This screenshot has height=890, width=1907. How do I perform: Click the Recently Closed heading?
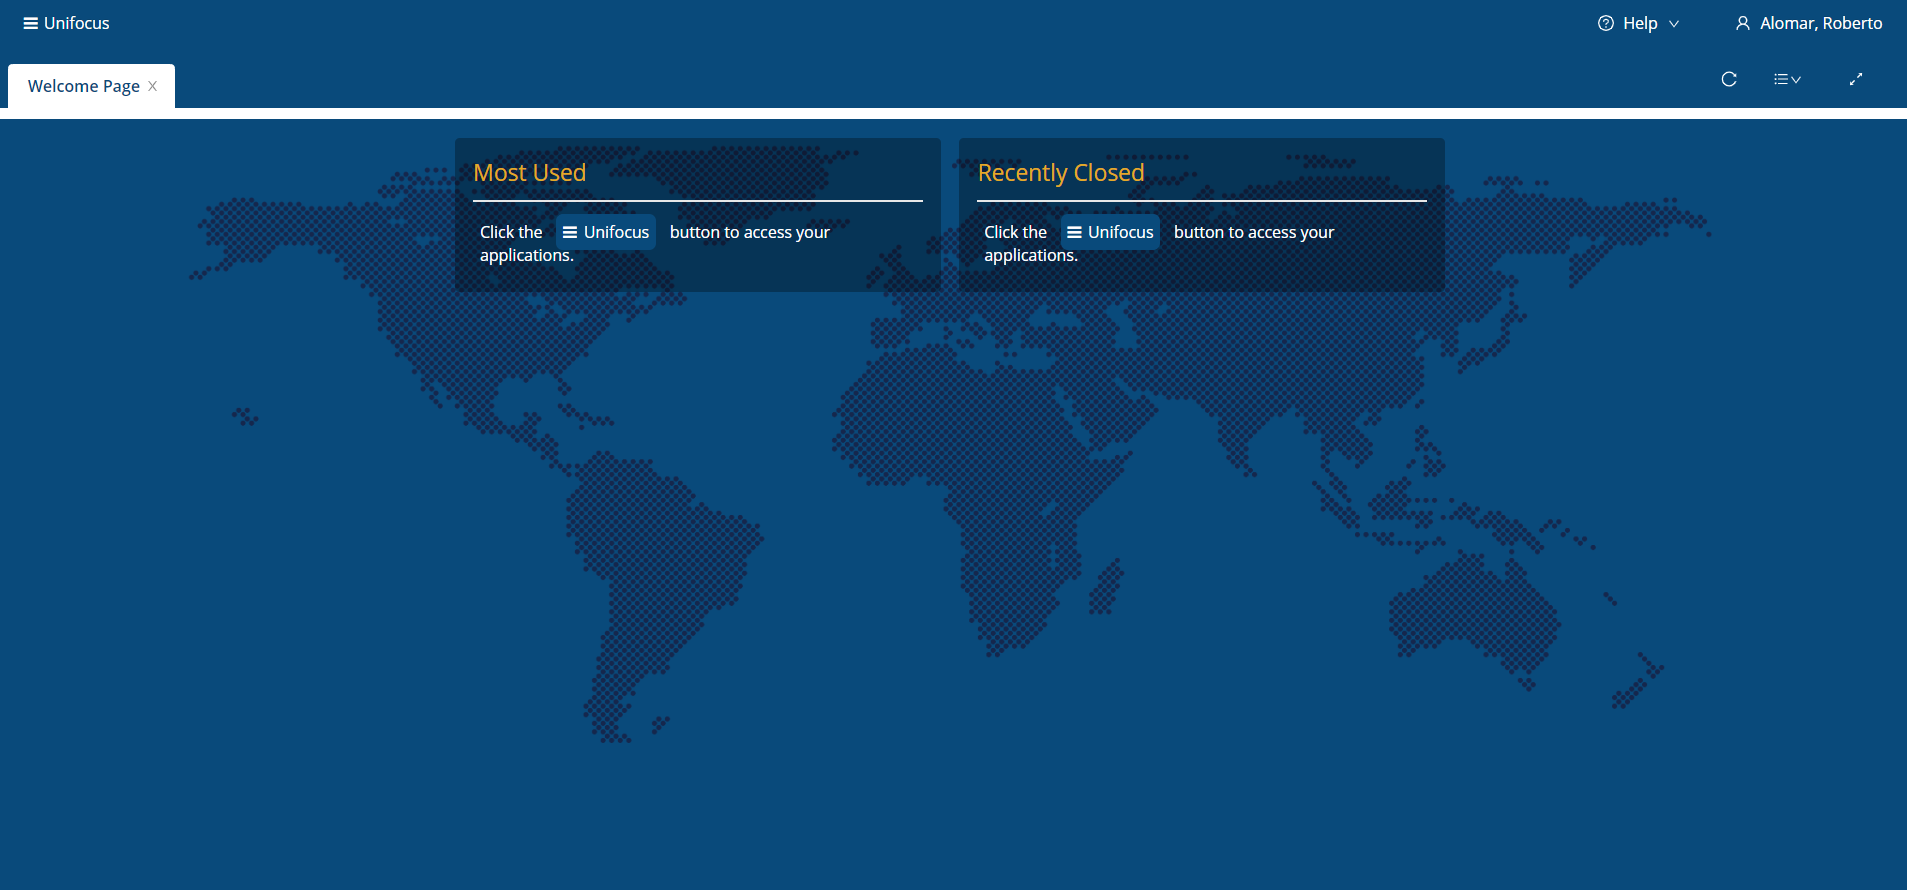click(x=1061, y=173)
